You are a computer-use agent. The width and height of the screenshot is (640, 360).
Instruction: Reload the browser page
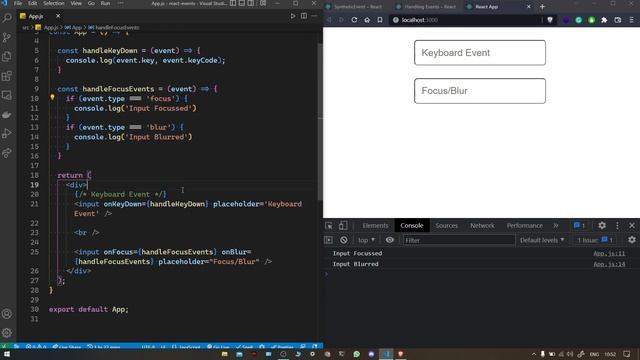click(x=354, y=20)
